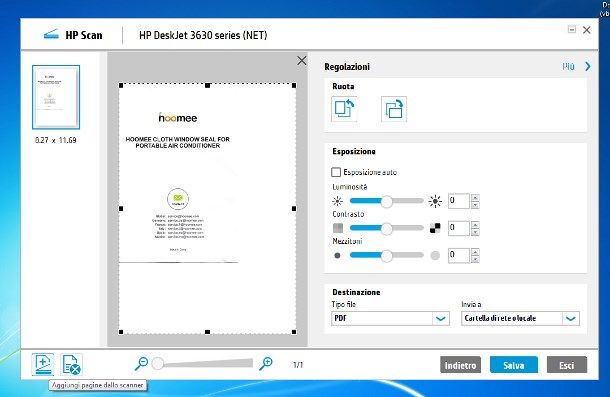Click the top-left crop handle

click(121, 85)
